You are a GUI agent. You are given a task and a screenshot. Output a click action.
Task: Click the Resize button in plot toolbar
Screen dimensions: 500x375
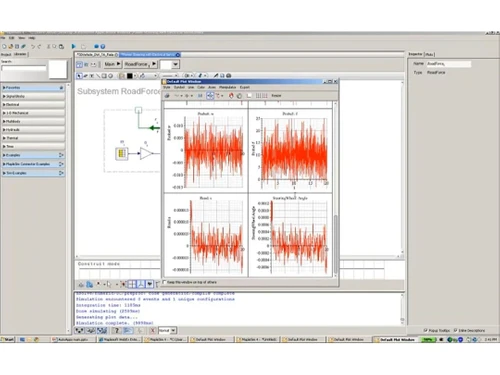pyautogui.click(x=276, y=96)
